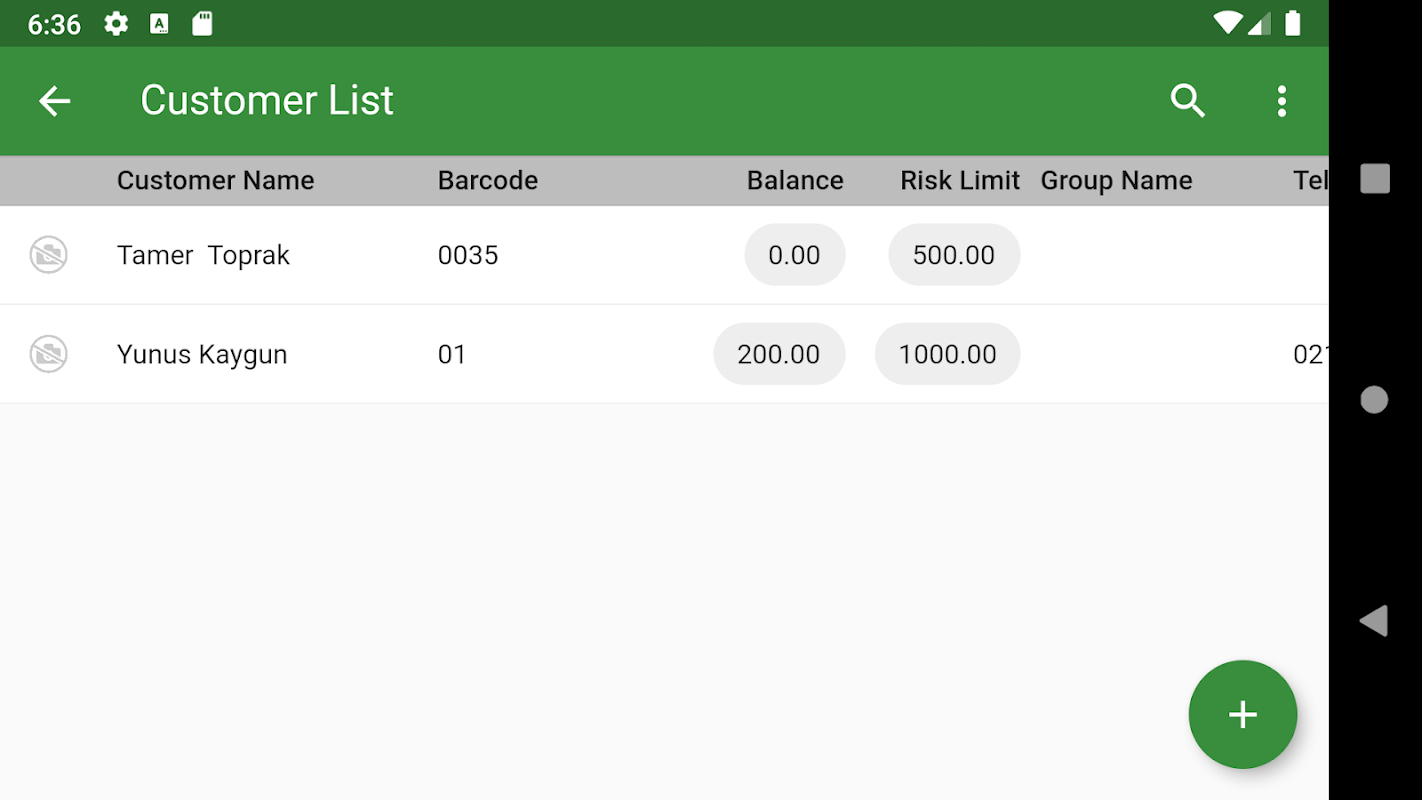
Task: Click the Group Name column header
Action: pyautogui.click(x=1116, y=180)
